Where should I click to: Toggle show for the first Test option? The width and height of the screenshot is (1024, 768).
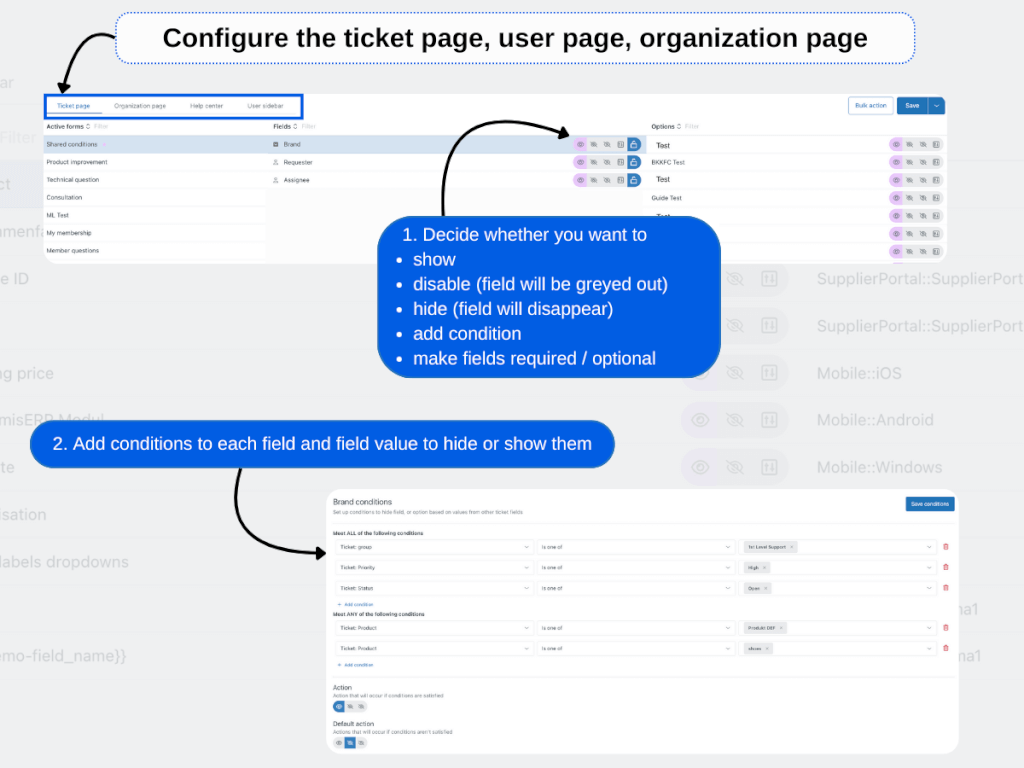pyautogui.click(x=895, y=144)
